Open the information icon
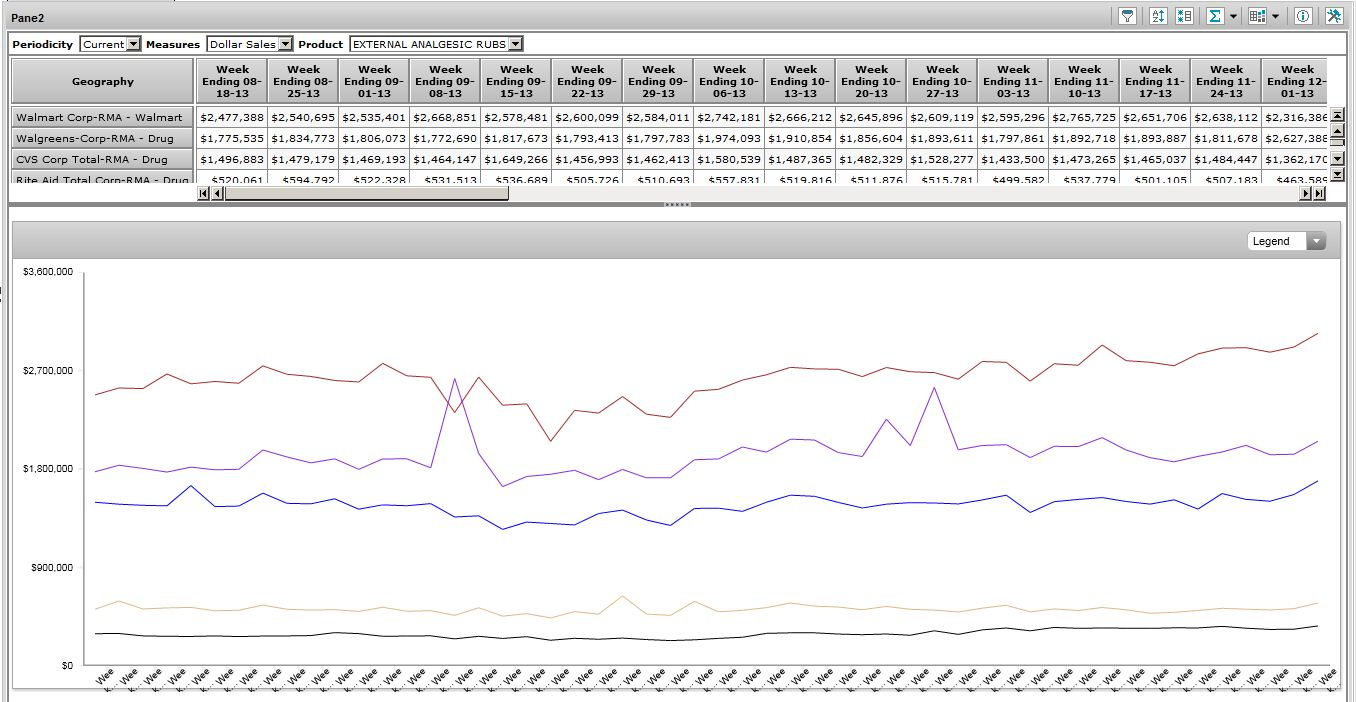This screenshot has width=1356, height=702. [x=1303, y=16]
